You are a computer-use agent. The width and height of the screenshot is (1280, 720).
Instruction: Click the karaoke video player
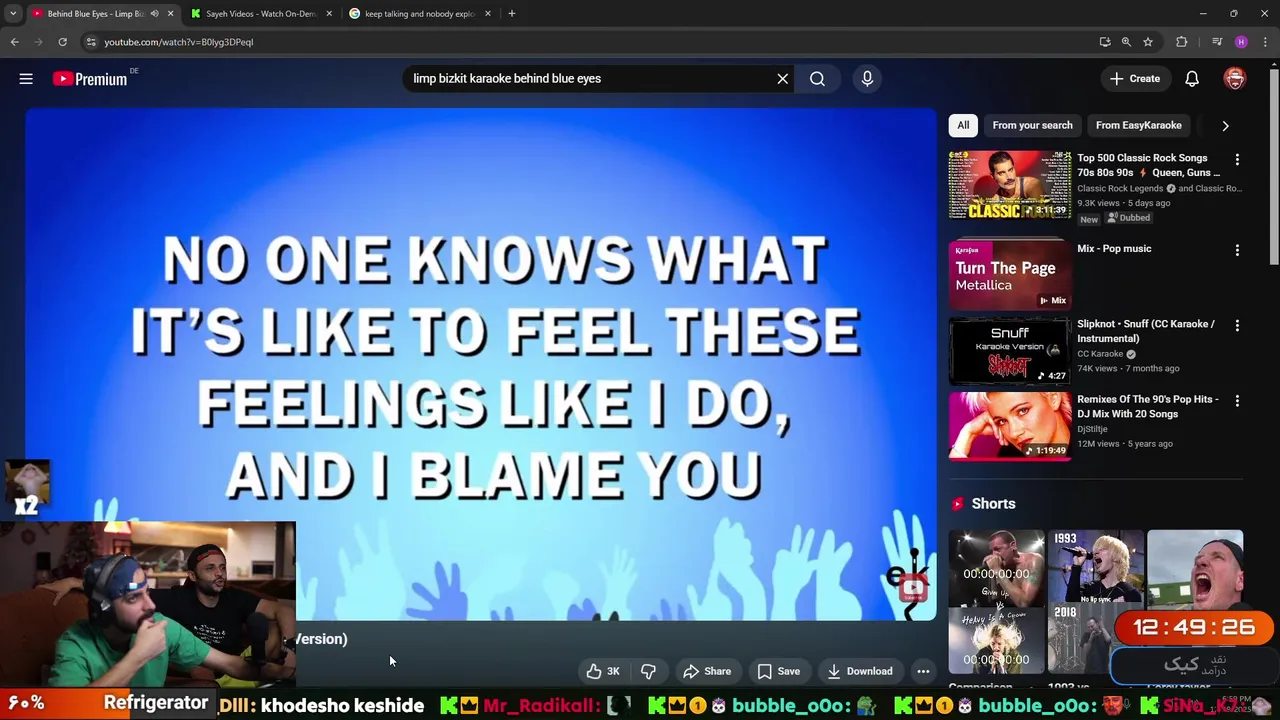click(x=481, y=364)
